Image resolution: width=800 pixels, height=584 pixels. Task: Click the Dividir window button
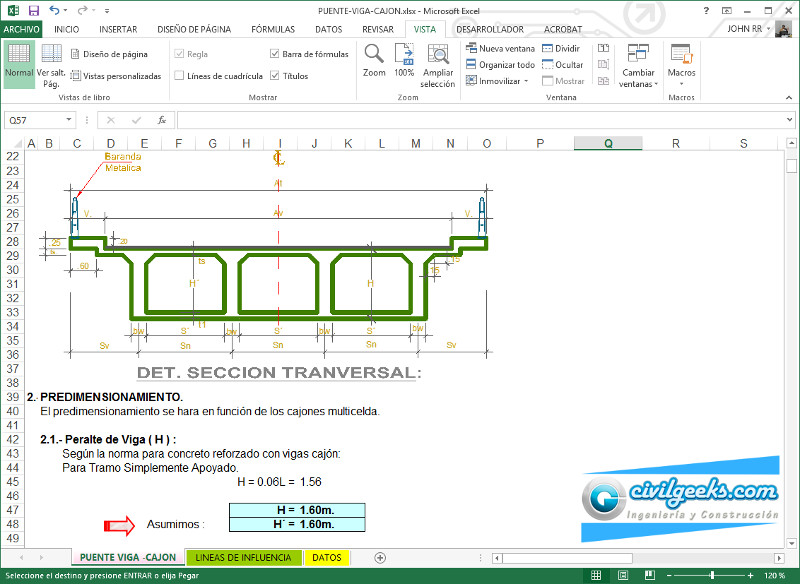click(561, 48)
